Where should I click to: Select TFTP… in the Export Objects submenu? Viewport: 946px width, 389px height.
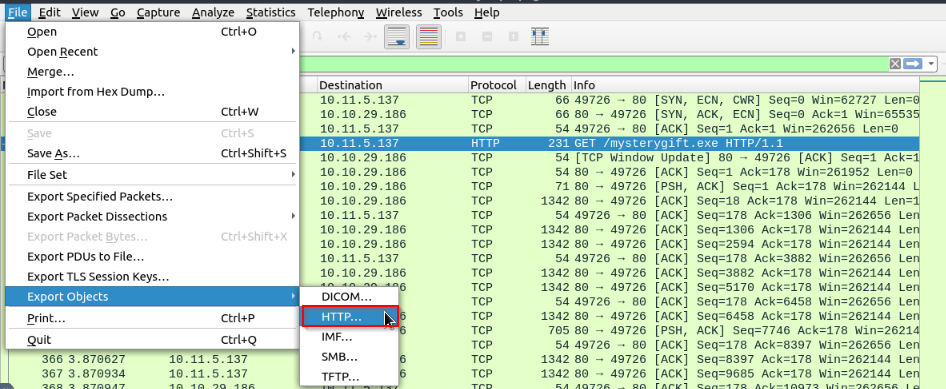[x=349, y=377]
